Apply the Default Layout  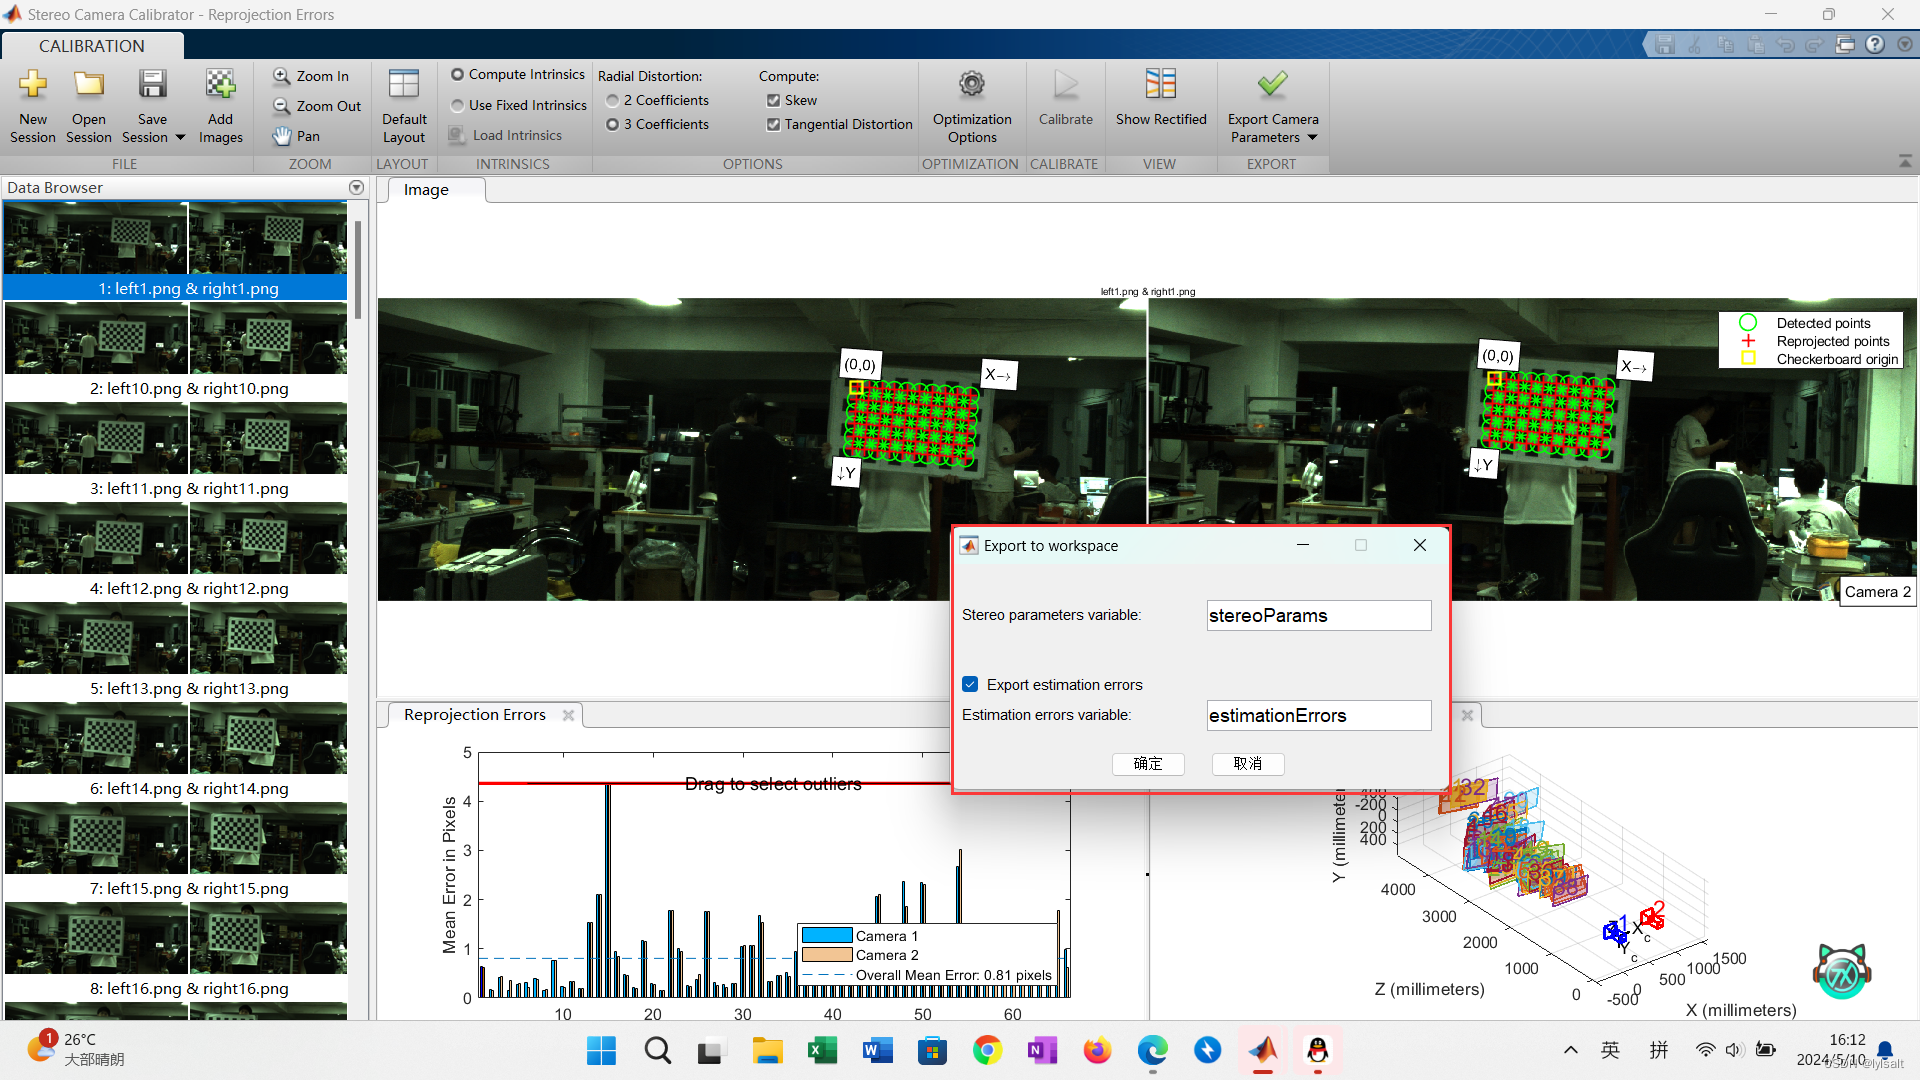click(404, 86)
